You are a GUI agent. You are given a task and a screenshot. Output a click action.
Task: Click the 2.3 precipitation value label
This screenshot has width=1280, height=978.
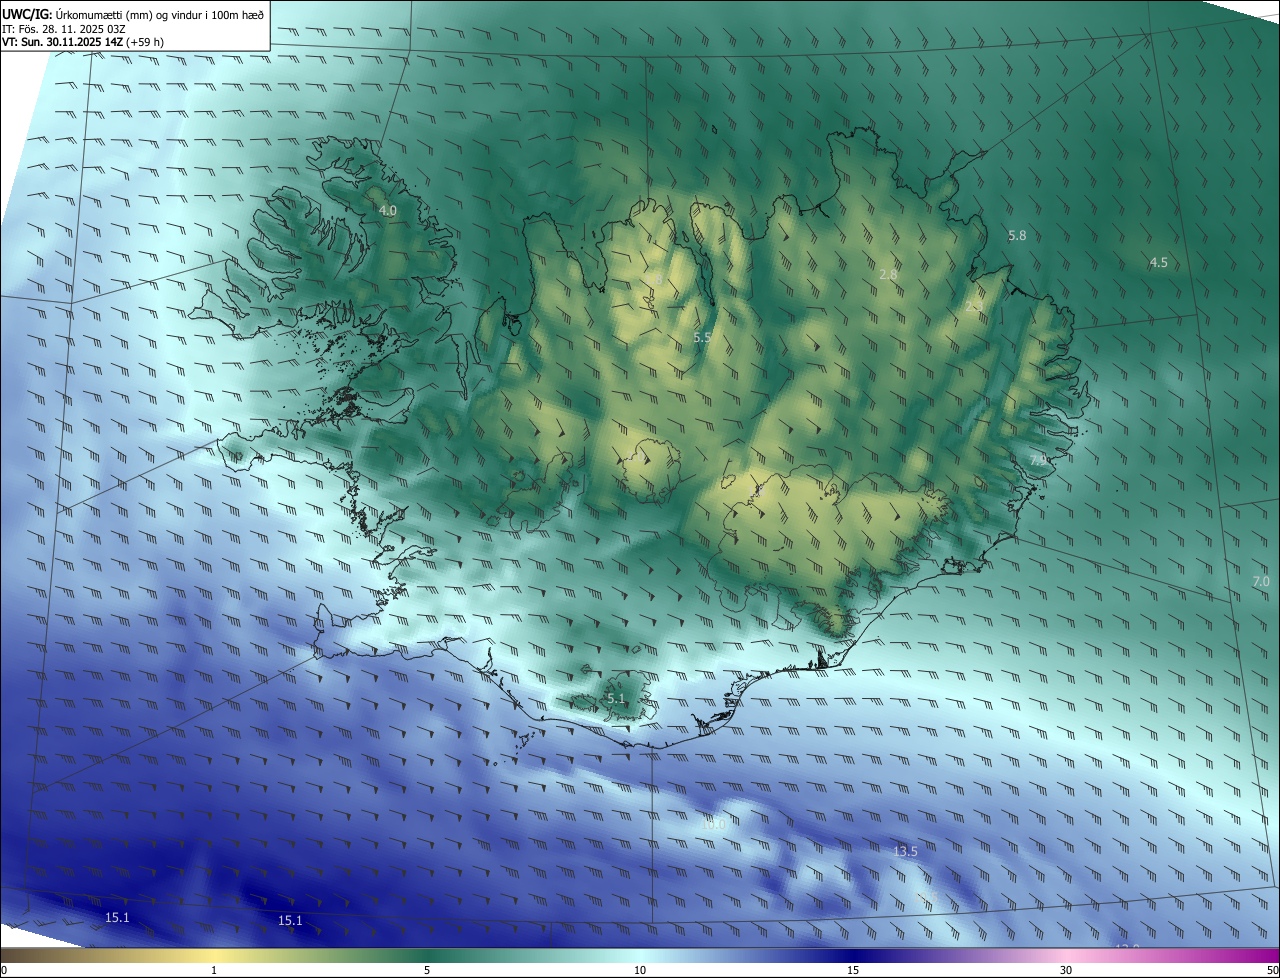click(974, 306)
